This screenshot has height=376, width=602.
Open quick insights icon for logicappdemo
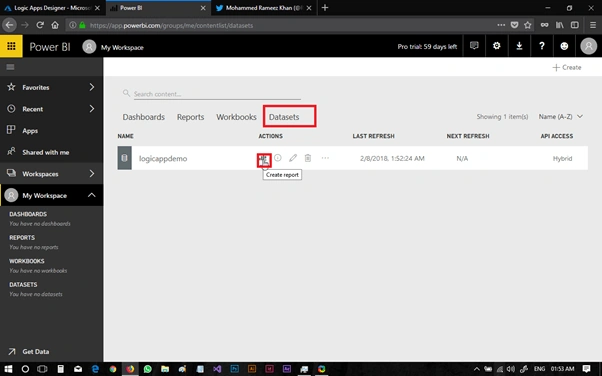pyautogui.click(x=278, y=158)
